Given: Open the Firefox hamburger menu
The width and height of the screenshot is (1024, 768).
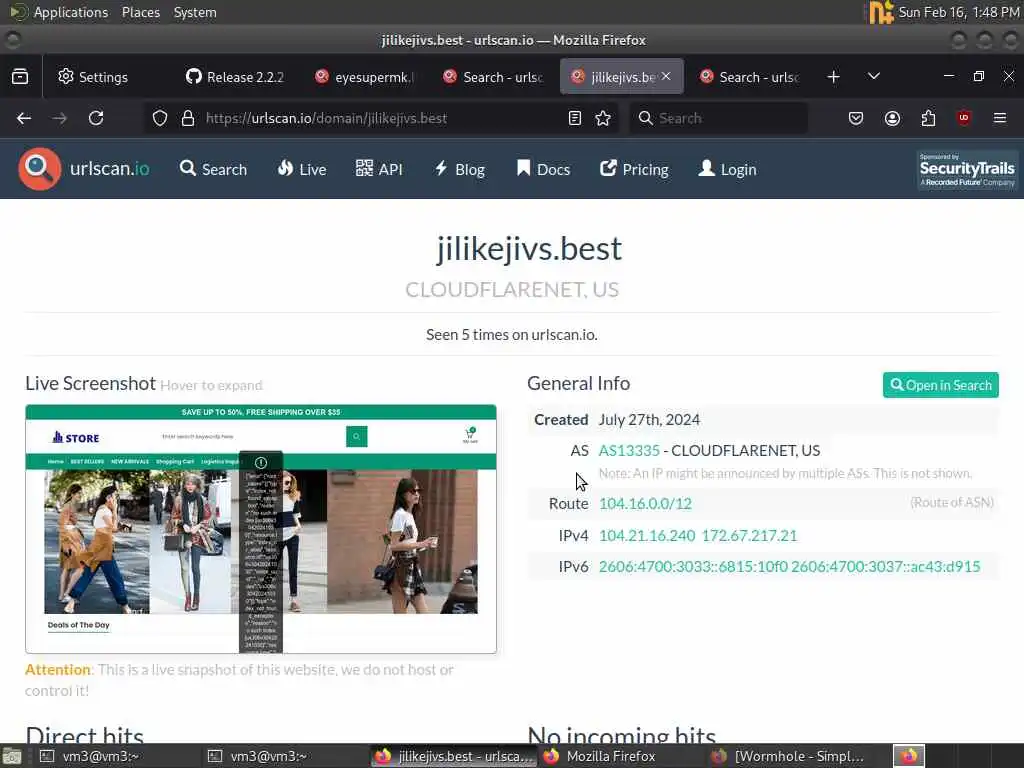Looking at the screenshot, I should [x=1000, y=118].
